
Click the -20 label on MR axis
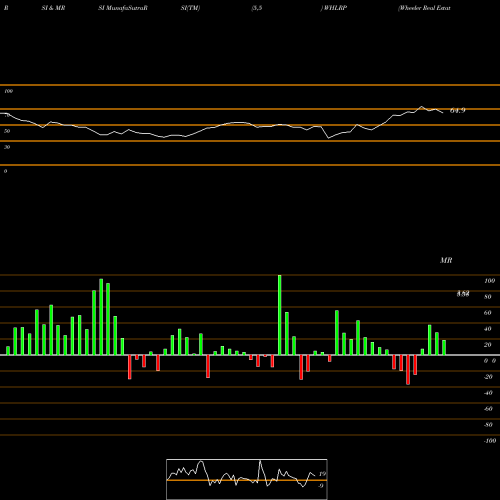(x=488, y=377)
